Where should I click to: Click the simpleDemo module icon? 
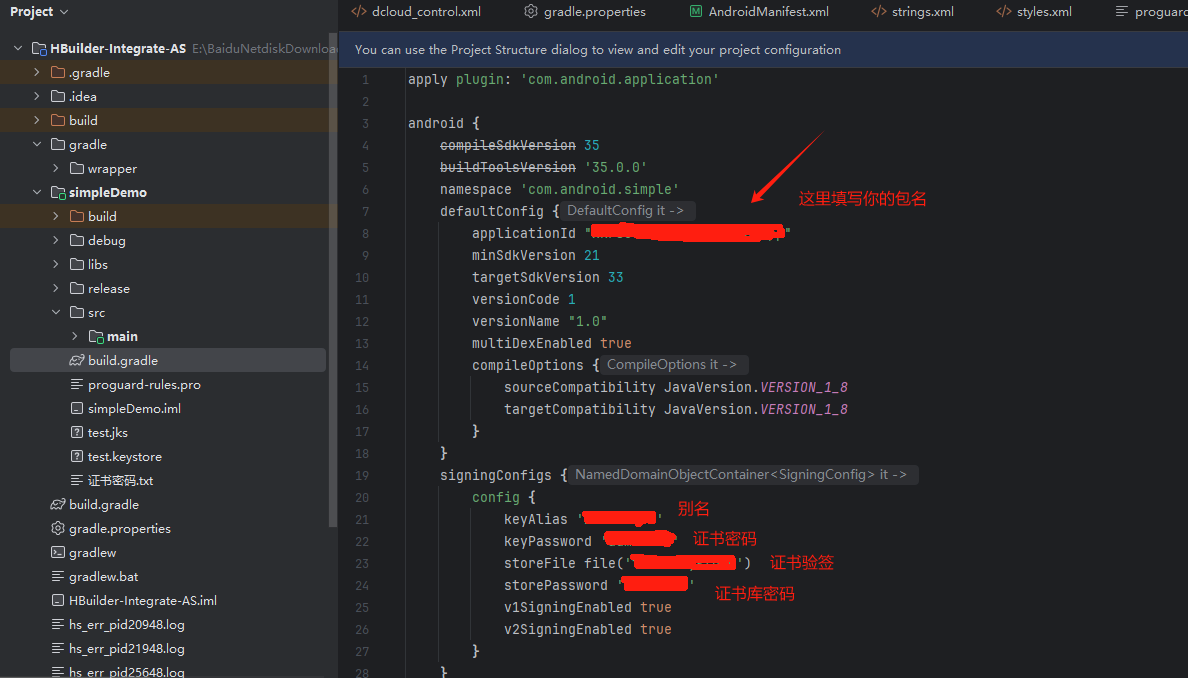coord(58,192)
